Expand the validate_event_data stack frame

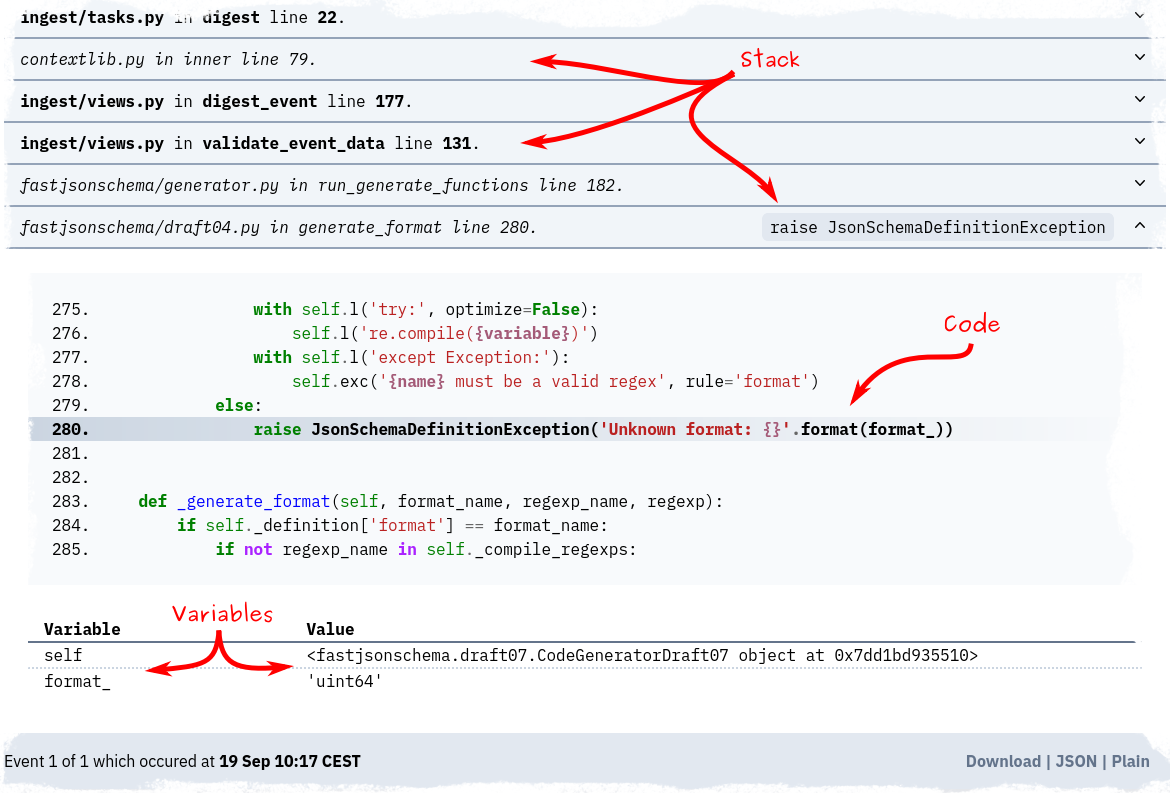click(1139, 142)
